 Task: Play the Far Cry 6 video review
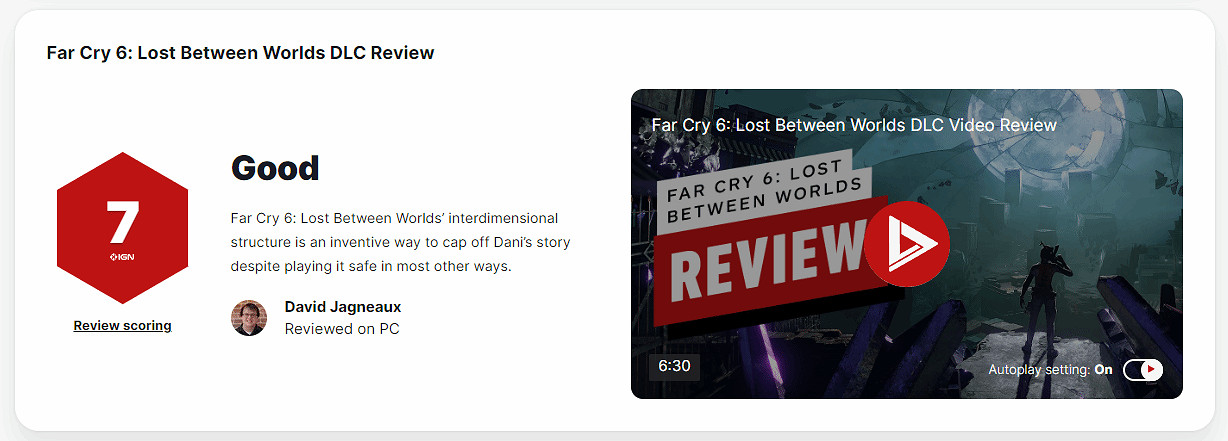908,245
